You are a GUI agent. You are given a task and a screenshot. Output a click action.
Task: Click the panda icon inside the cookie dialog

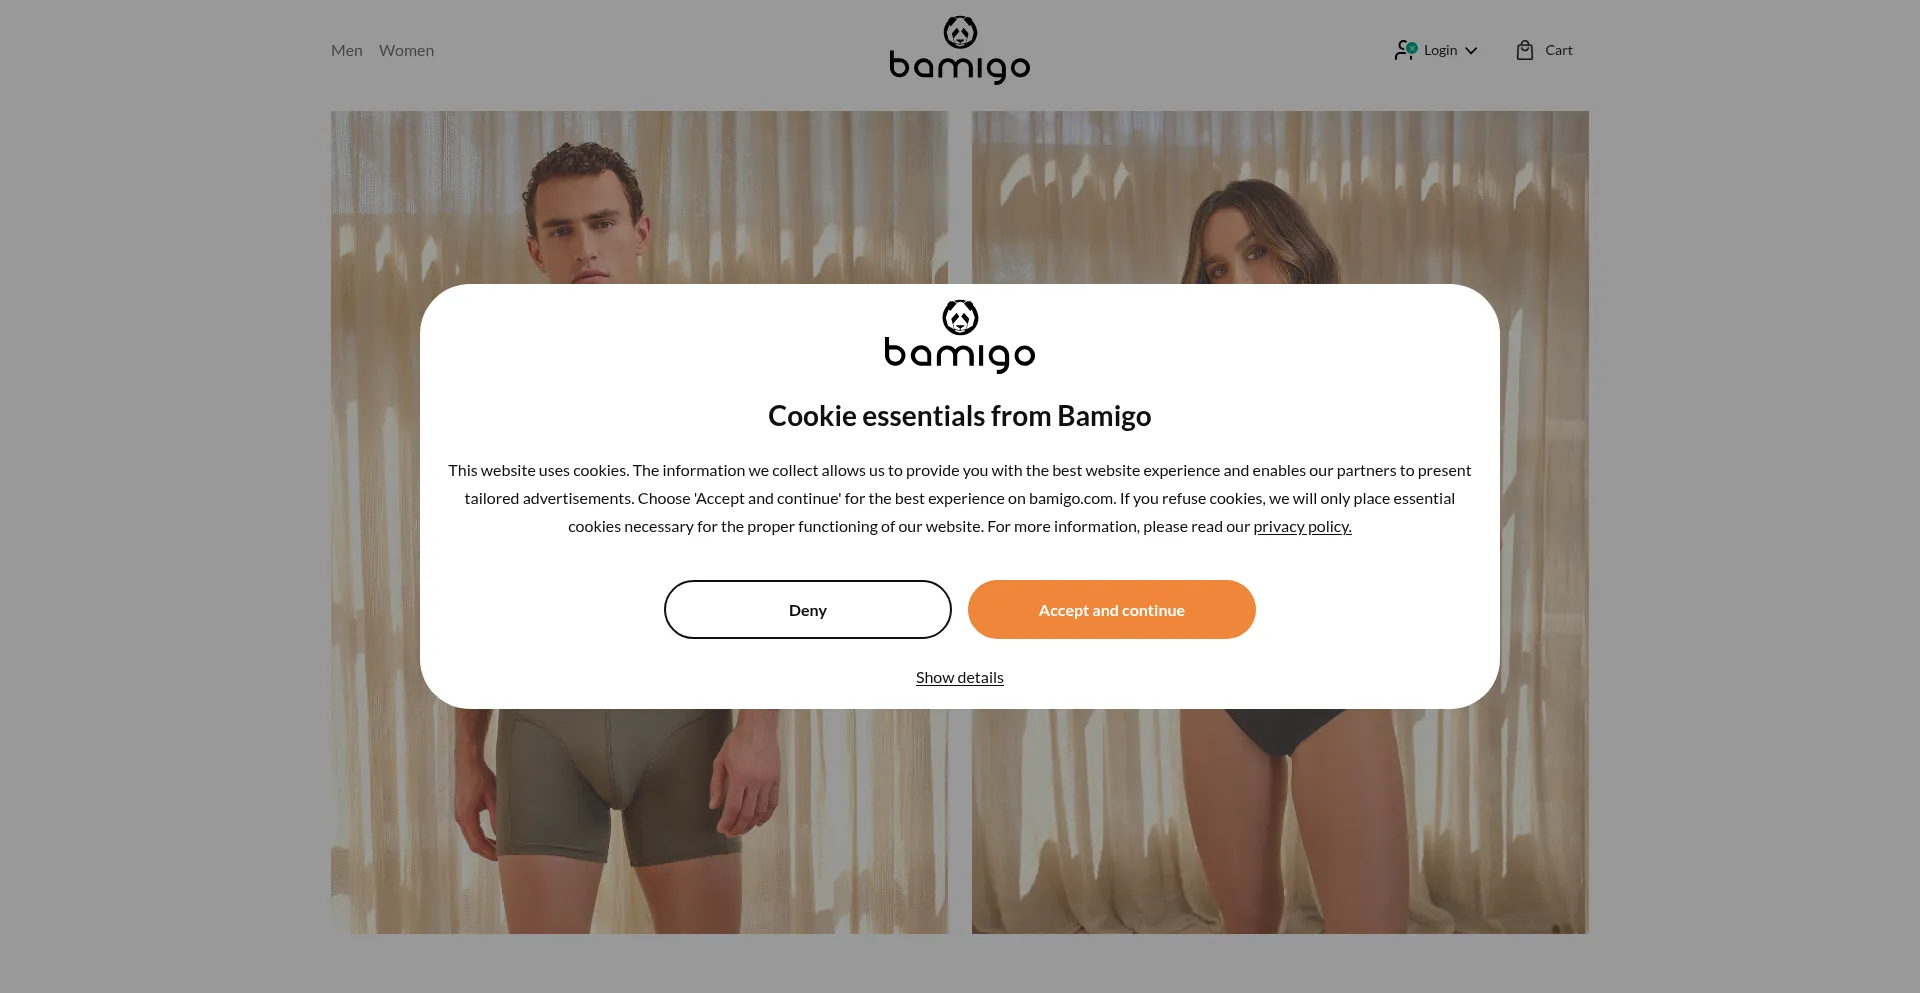coord(960,318)
